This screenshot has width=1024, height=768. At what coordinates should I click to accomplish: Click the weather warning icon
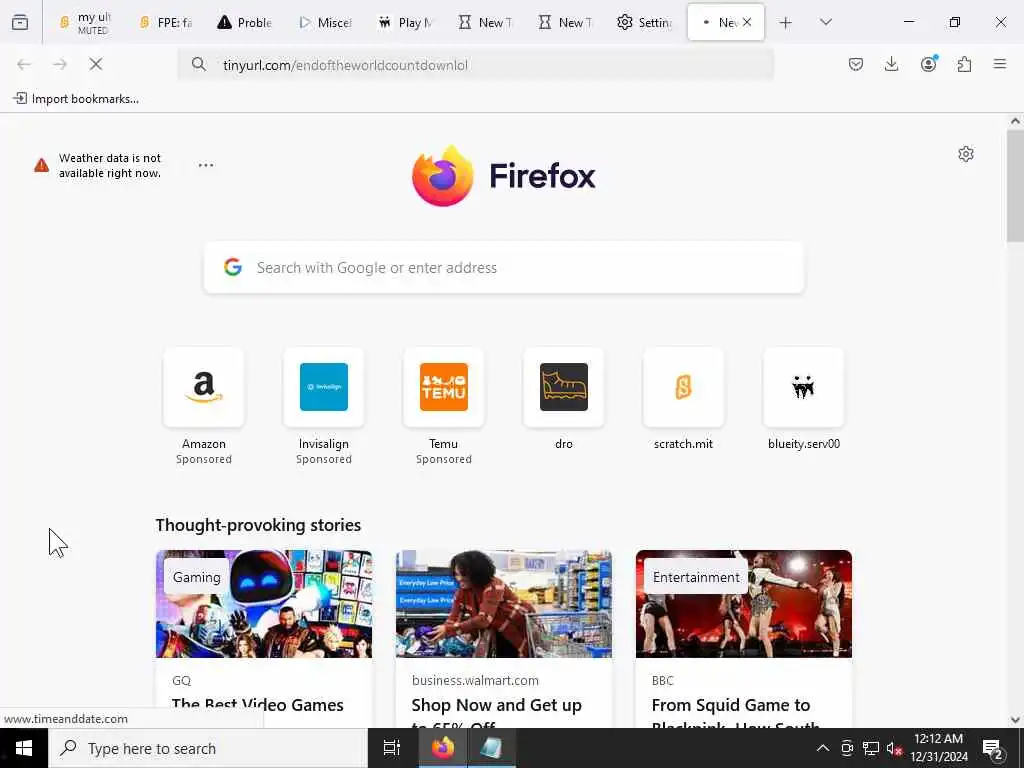click(x=41, y=165)
